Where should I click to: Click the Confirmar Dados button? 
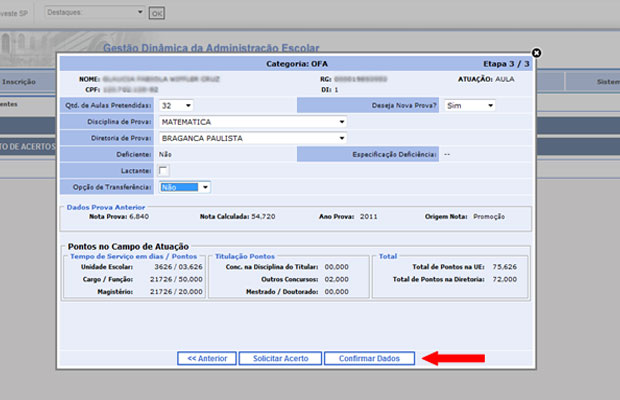[369, 358]
